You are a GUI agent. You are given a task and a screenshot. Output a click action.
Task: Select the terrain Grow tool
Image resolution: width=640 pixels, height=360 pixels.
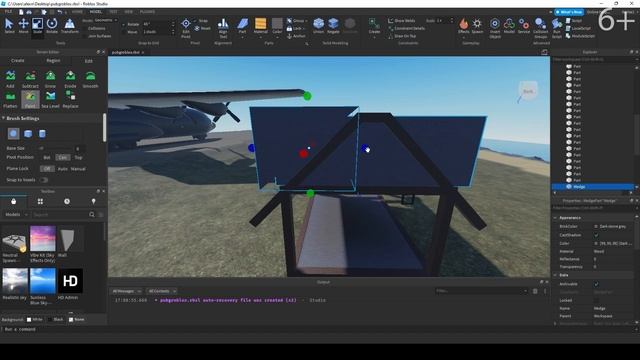tap(50, 79)
